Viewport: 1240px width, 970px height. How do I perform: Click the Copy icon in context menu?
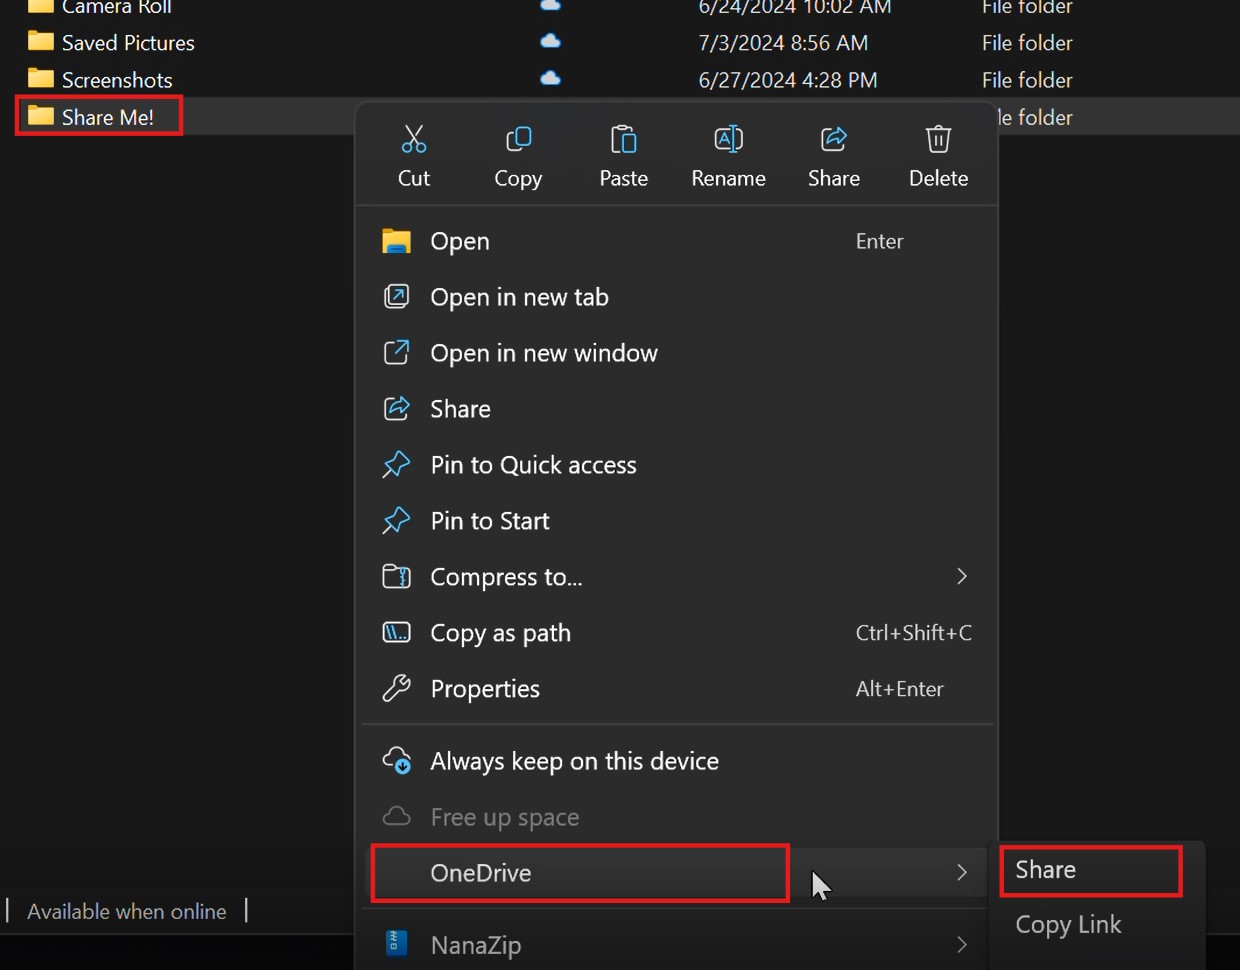click(518, 140)
